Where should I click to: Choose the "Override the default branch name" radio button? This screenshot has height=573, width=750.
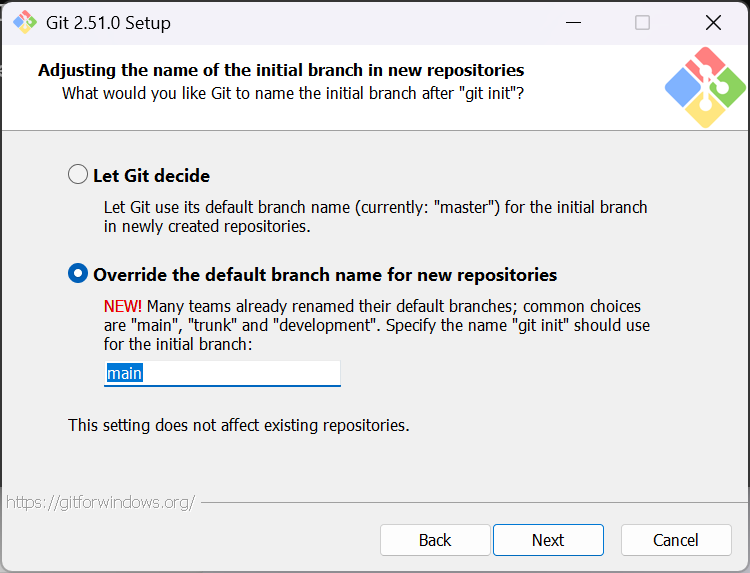tap(78, 274)
